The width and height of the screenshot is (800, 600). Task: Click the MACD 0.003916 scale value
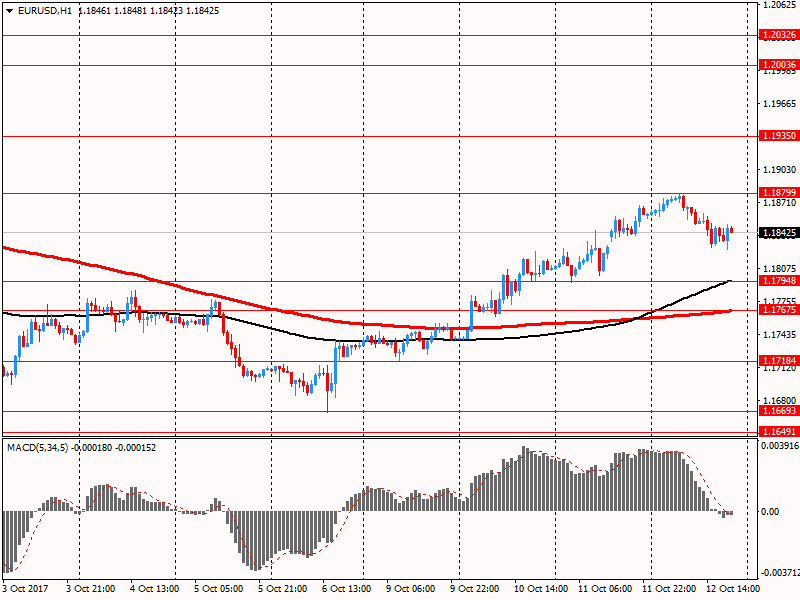point(780,446)
